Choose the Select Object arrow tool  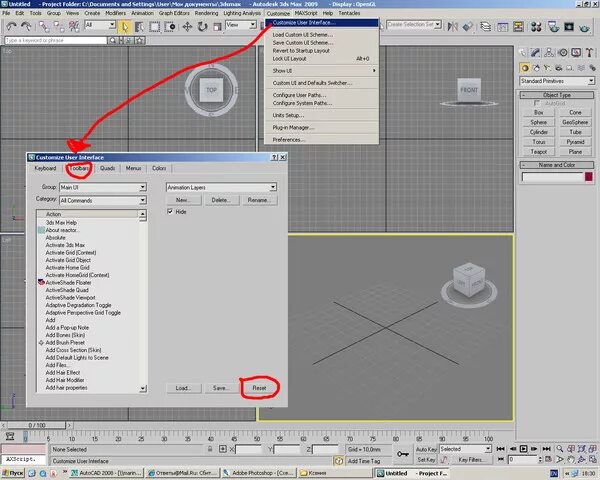[125, 26]
